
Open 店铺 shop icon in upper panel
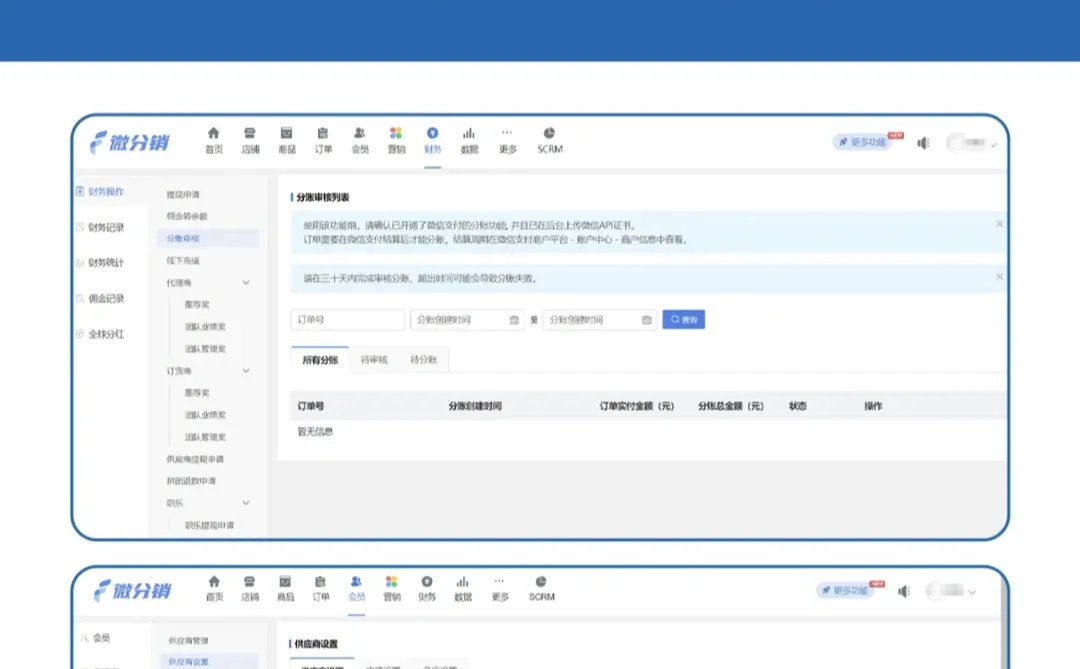(x=250, y=133)
